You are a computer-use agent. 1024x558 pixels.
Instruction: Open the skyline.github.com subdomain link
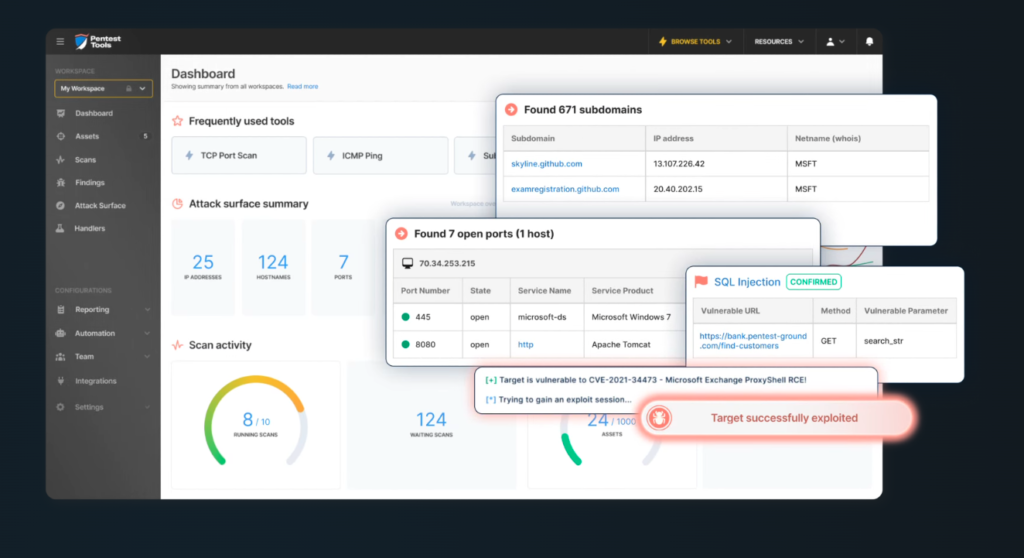547,163
